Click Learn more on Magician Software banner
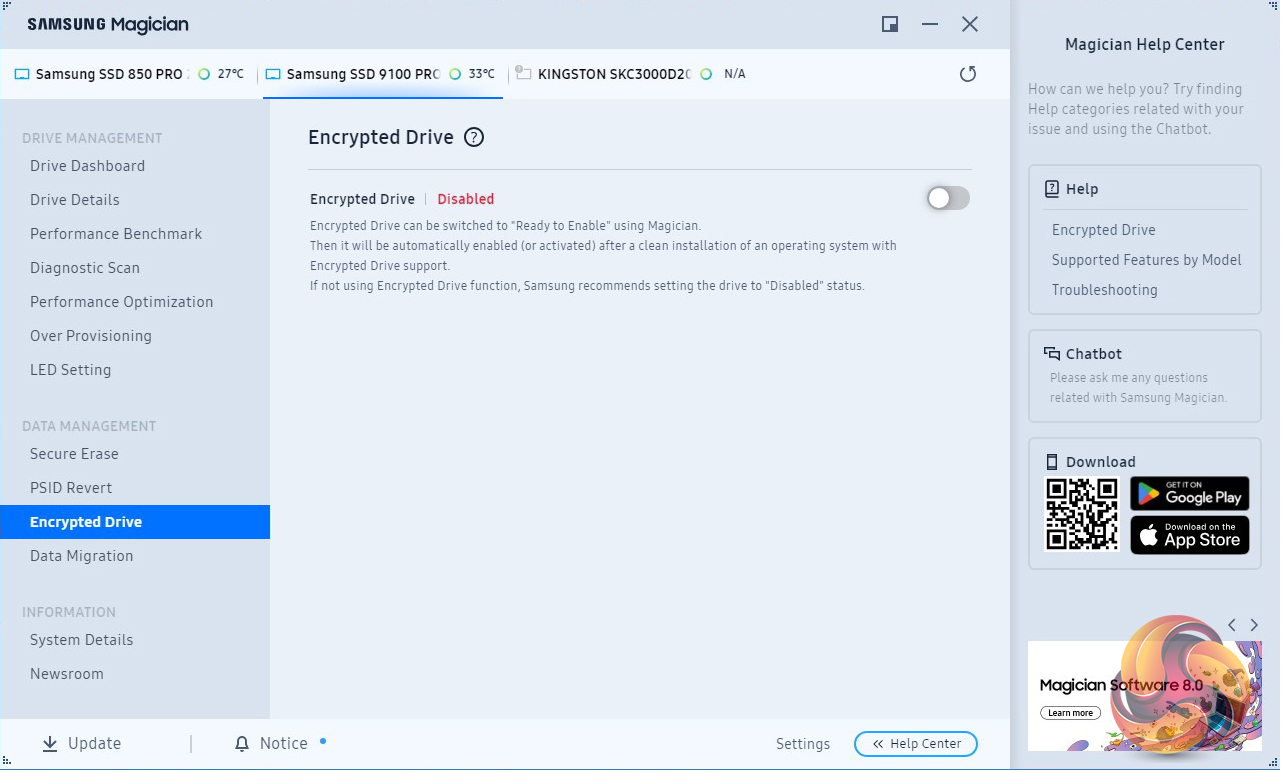This screenshot has height=773, width=1282. (1070, 713)
